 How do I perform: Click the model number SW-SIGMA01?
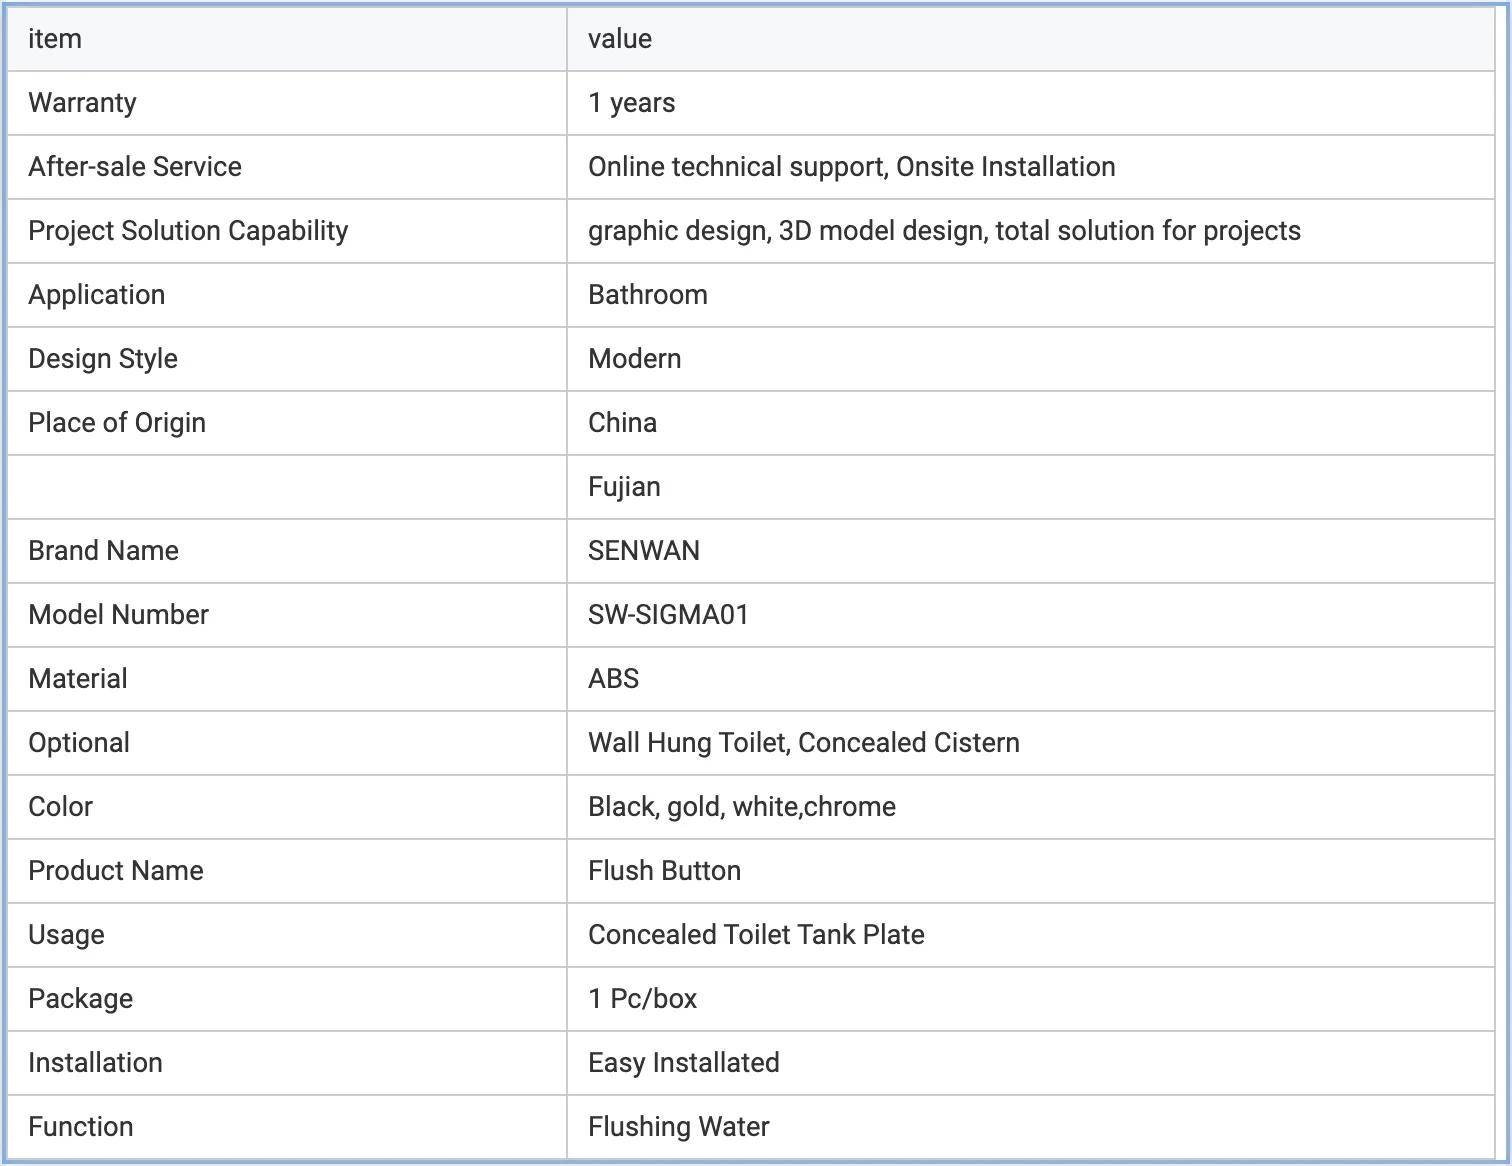pyautogui.click(x=668, y=615)
